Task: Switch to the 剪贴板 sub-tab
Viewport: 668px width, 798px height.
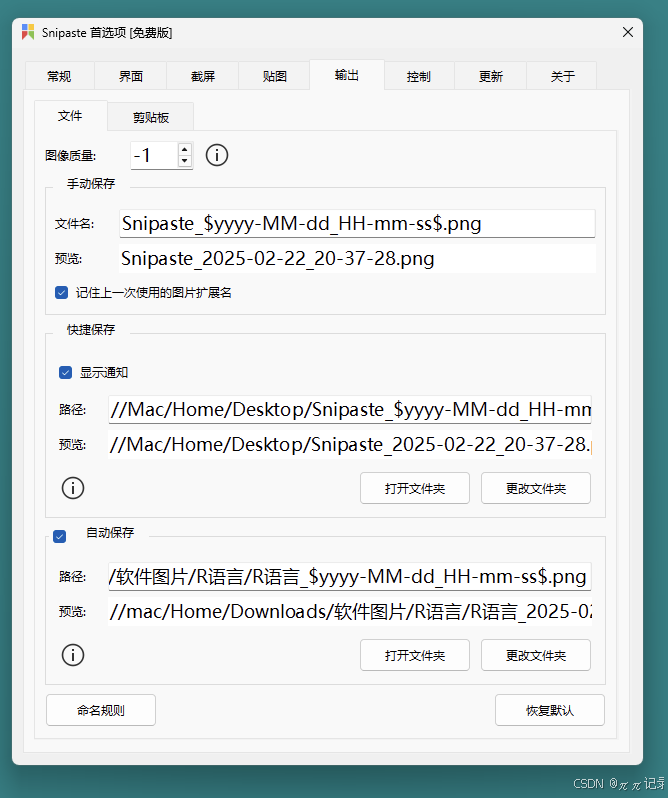Action: (x=151, y=118)
